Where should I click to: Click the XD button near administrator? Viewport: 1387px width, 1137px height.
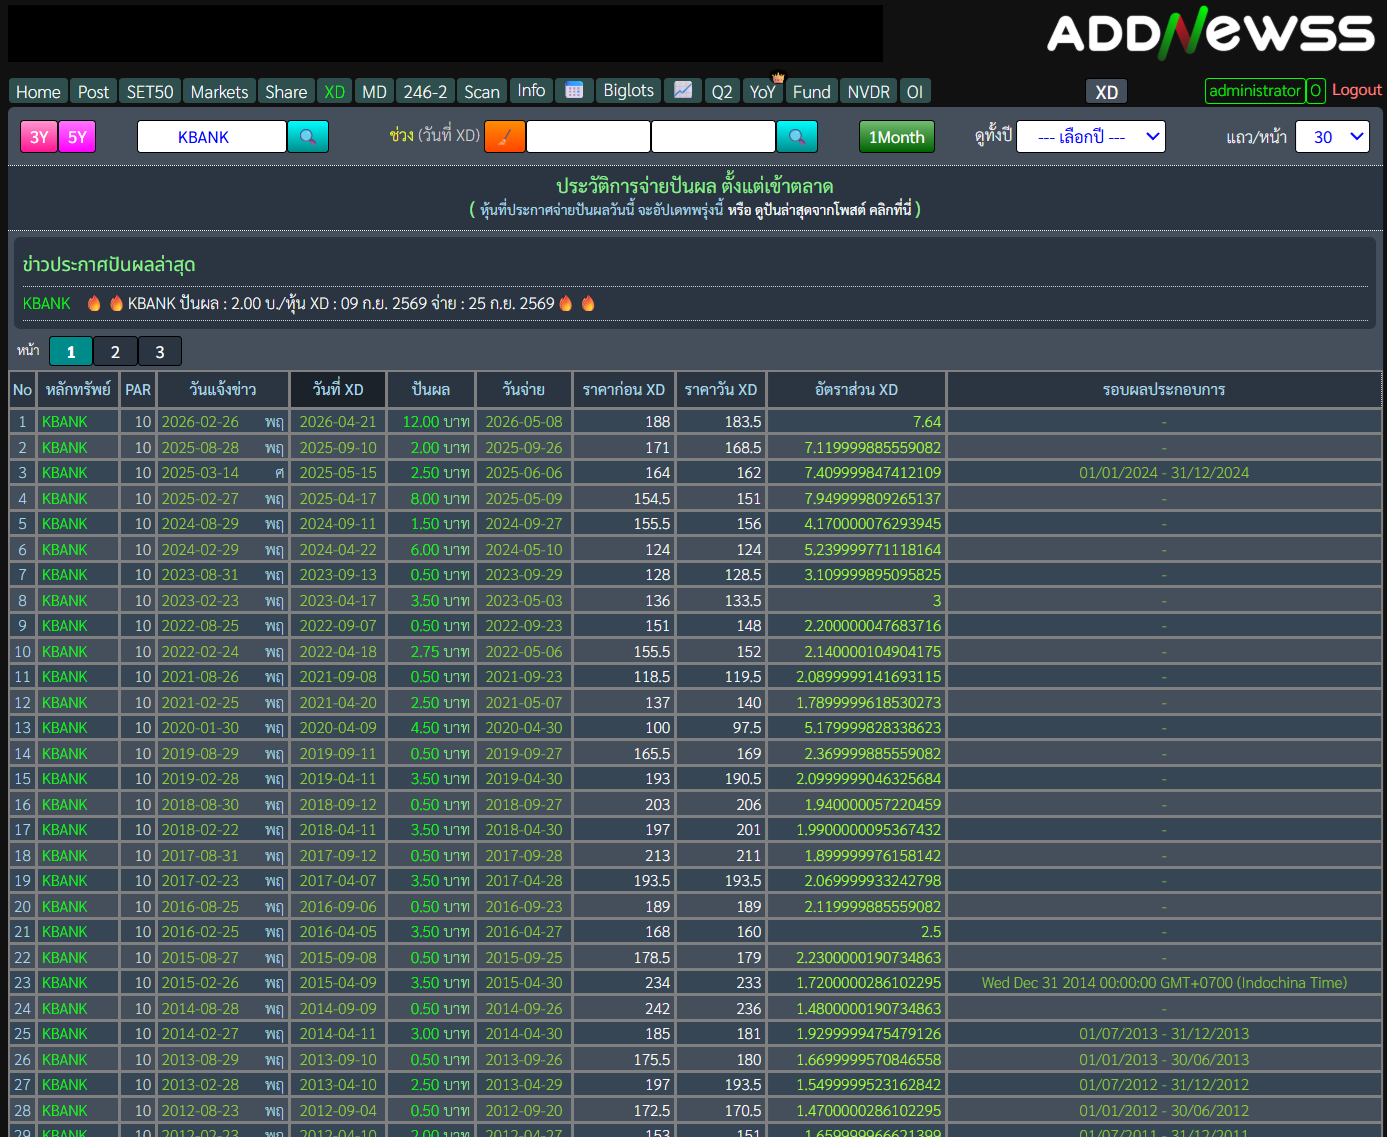coord(1106,92)
